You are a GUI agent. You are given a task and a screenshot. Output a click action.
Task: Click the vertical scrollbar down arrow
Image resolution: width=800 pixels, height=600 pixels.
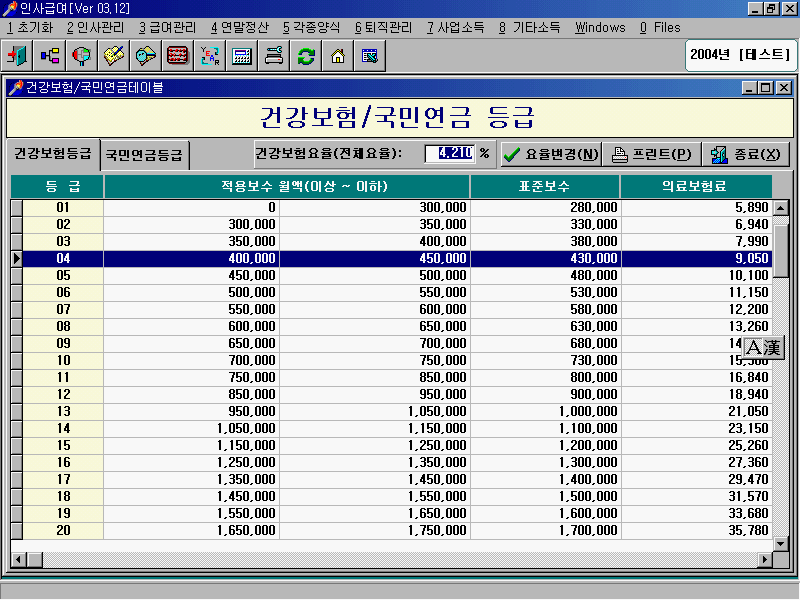point(781,542)
